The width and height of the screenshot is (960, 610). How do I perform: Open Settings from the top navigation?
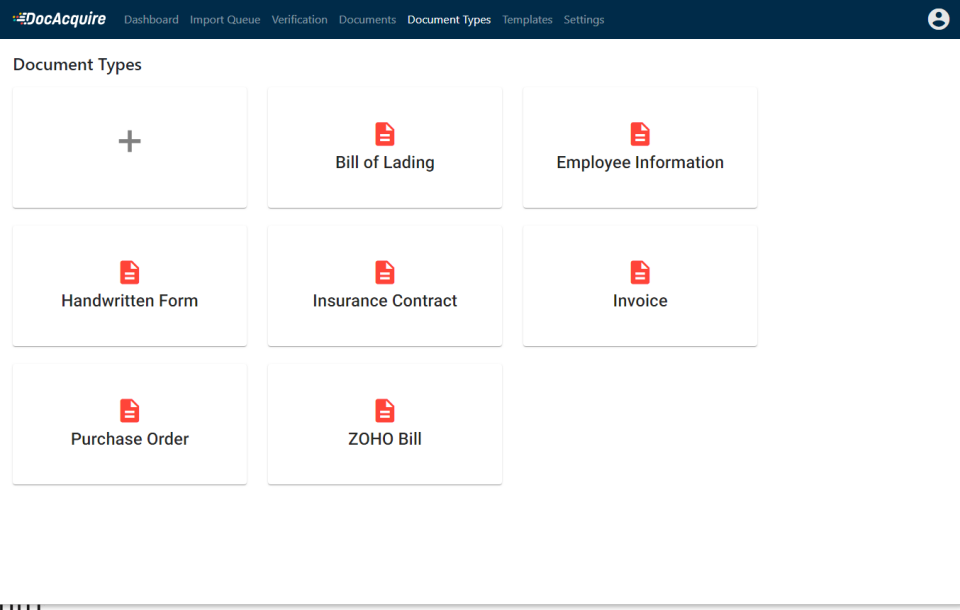(x=583, y=20)
